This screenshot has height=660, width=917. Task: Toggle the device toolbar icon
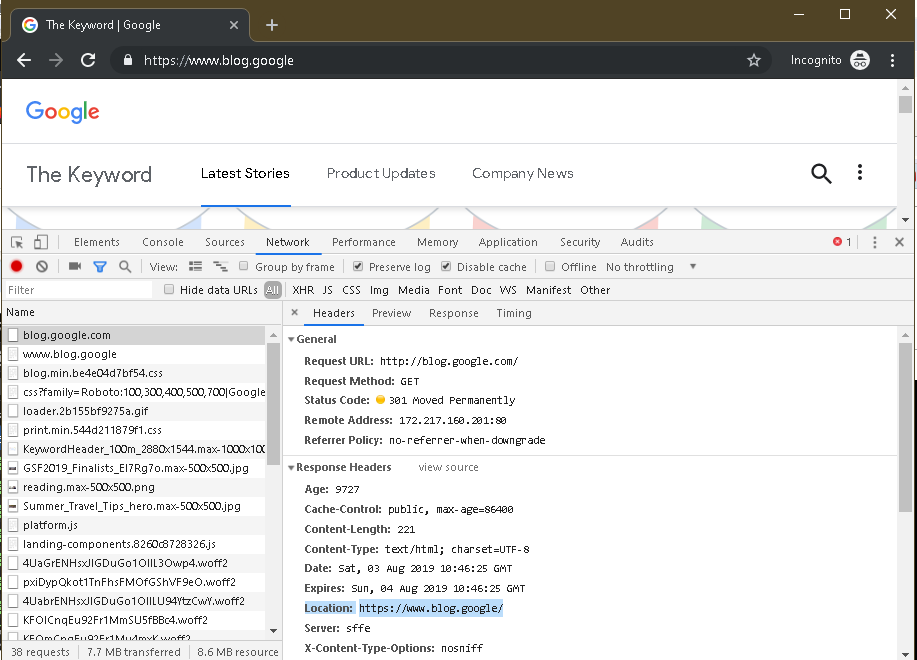point(40,242)
